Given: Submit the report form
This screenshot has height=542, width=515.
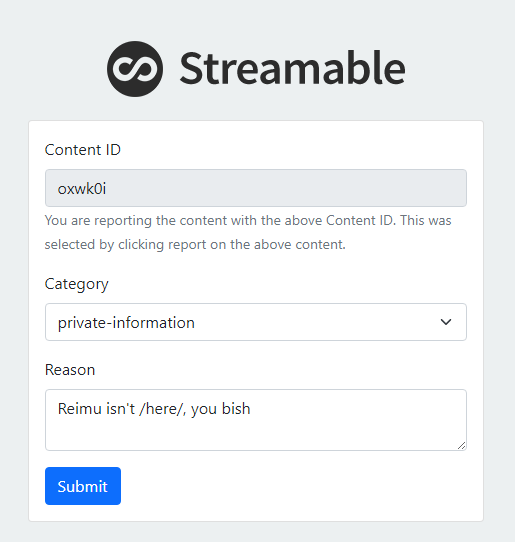Looking at the screenshot, I should tap(83, 486).
